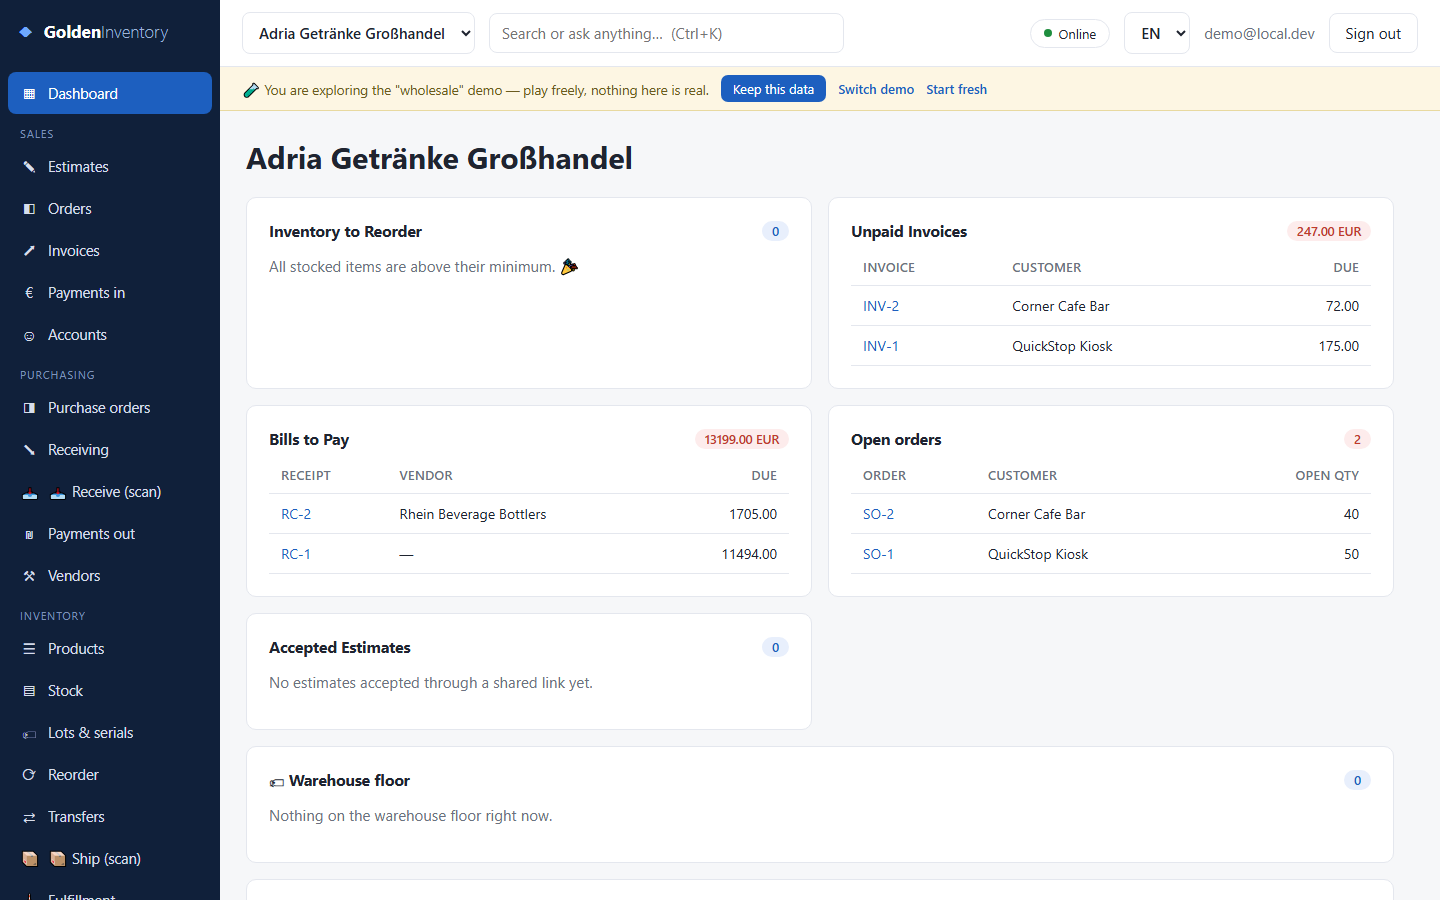Navigate to Purchase orders
Screen dimensions: 1440x900
click(110, 408)
